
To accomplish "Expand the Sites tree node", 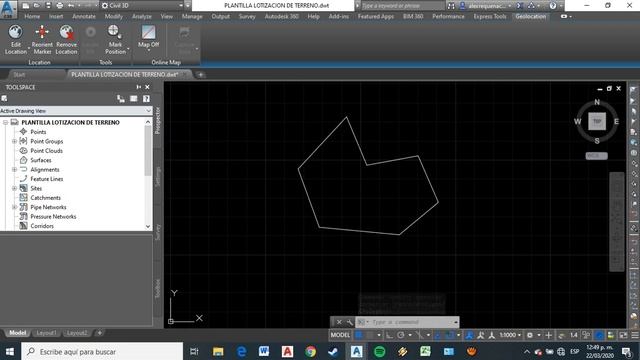I will click(x=14, y=188).
